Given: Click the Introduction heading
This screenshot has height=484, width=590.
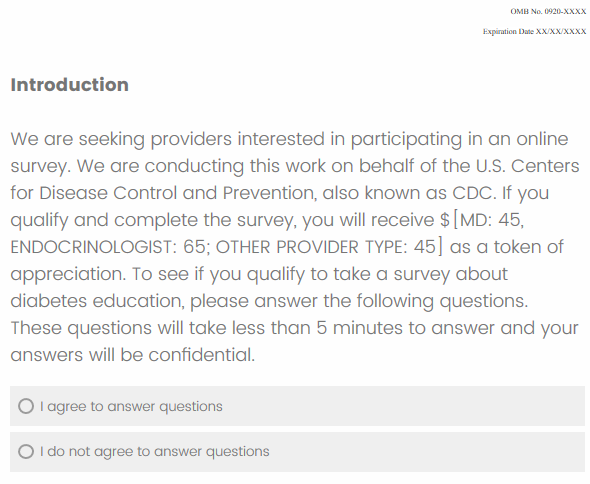Looking at the screenshot, I should (x=70, y=85).
